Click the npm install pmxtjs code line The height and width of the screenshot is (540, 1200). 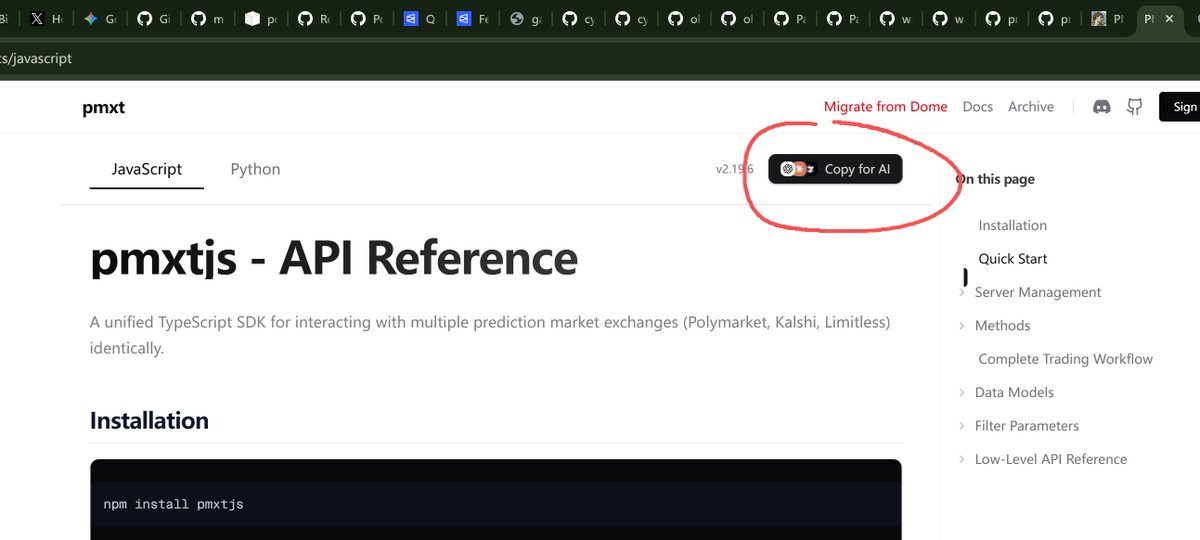pos(174,504)
